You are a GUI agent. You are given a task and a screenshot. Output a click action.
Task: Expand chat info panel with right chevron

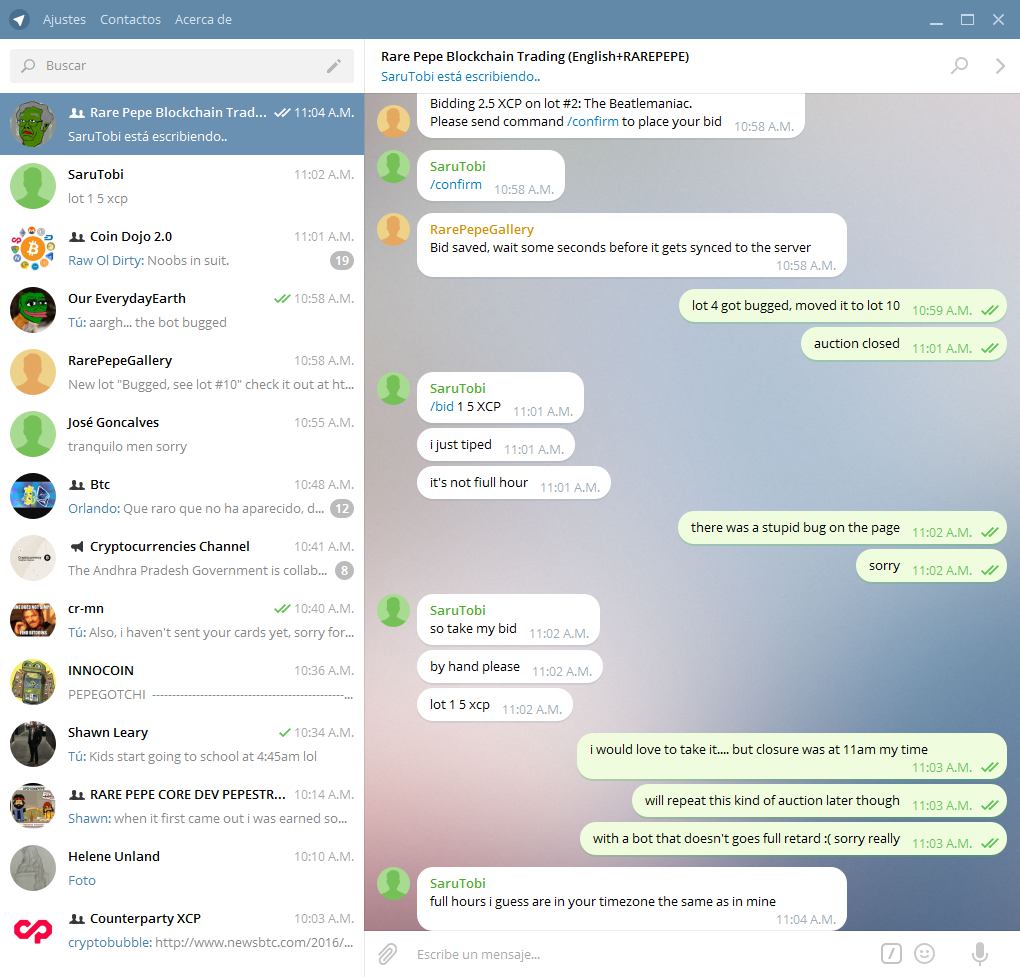1000,66
